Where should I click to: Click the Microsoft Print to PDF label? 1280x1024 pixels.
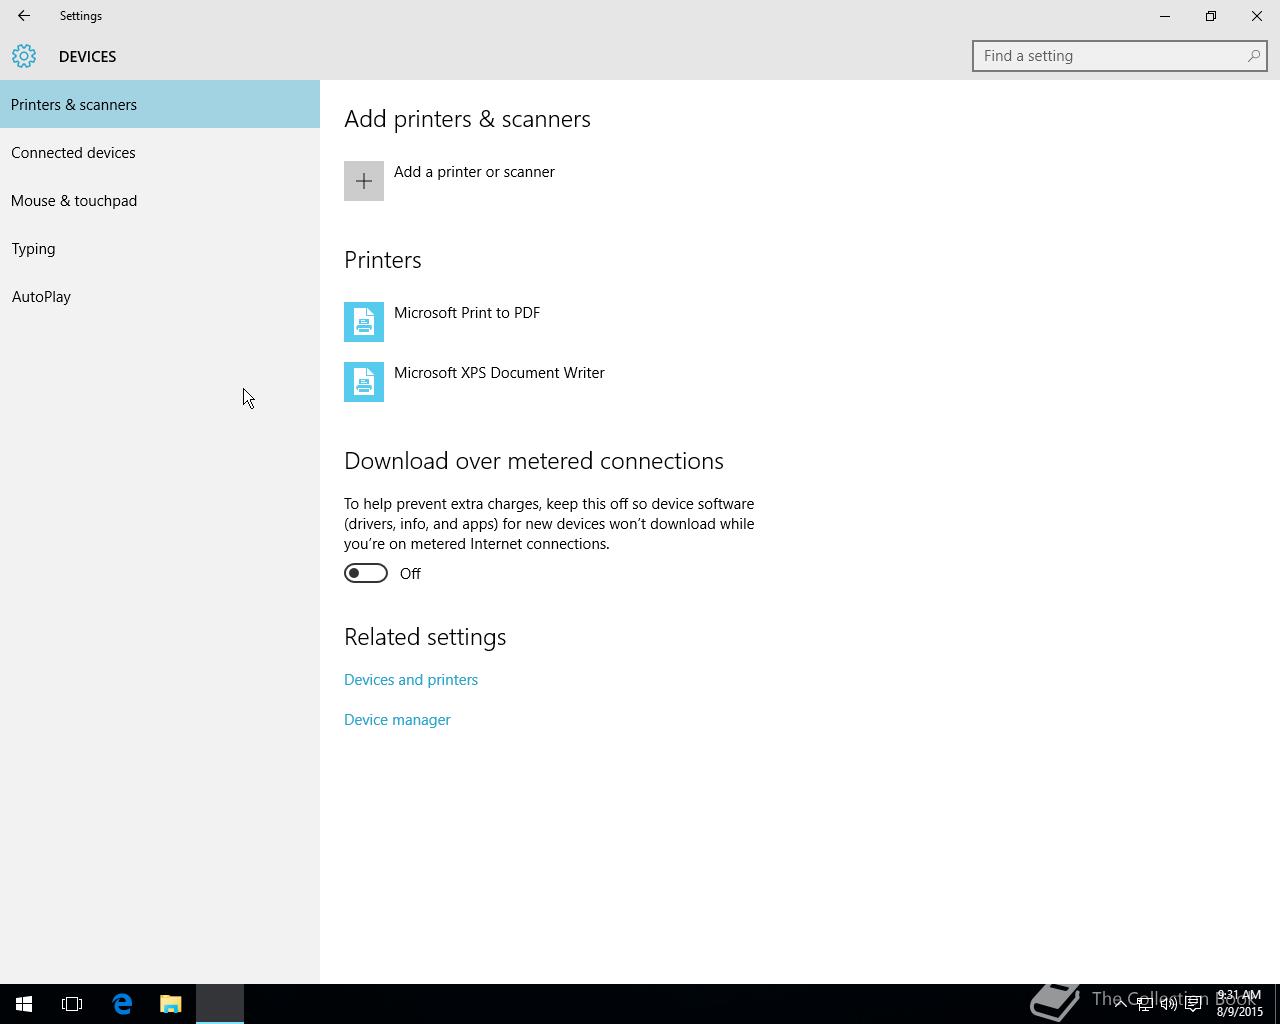(467, 313)
